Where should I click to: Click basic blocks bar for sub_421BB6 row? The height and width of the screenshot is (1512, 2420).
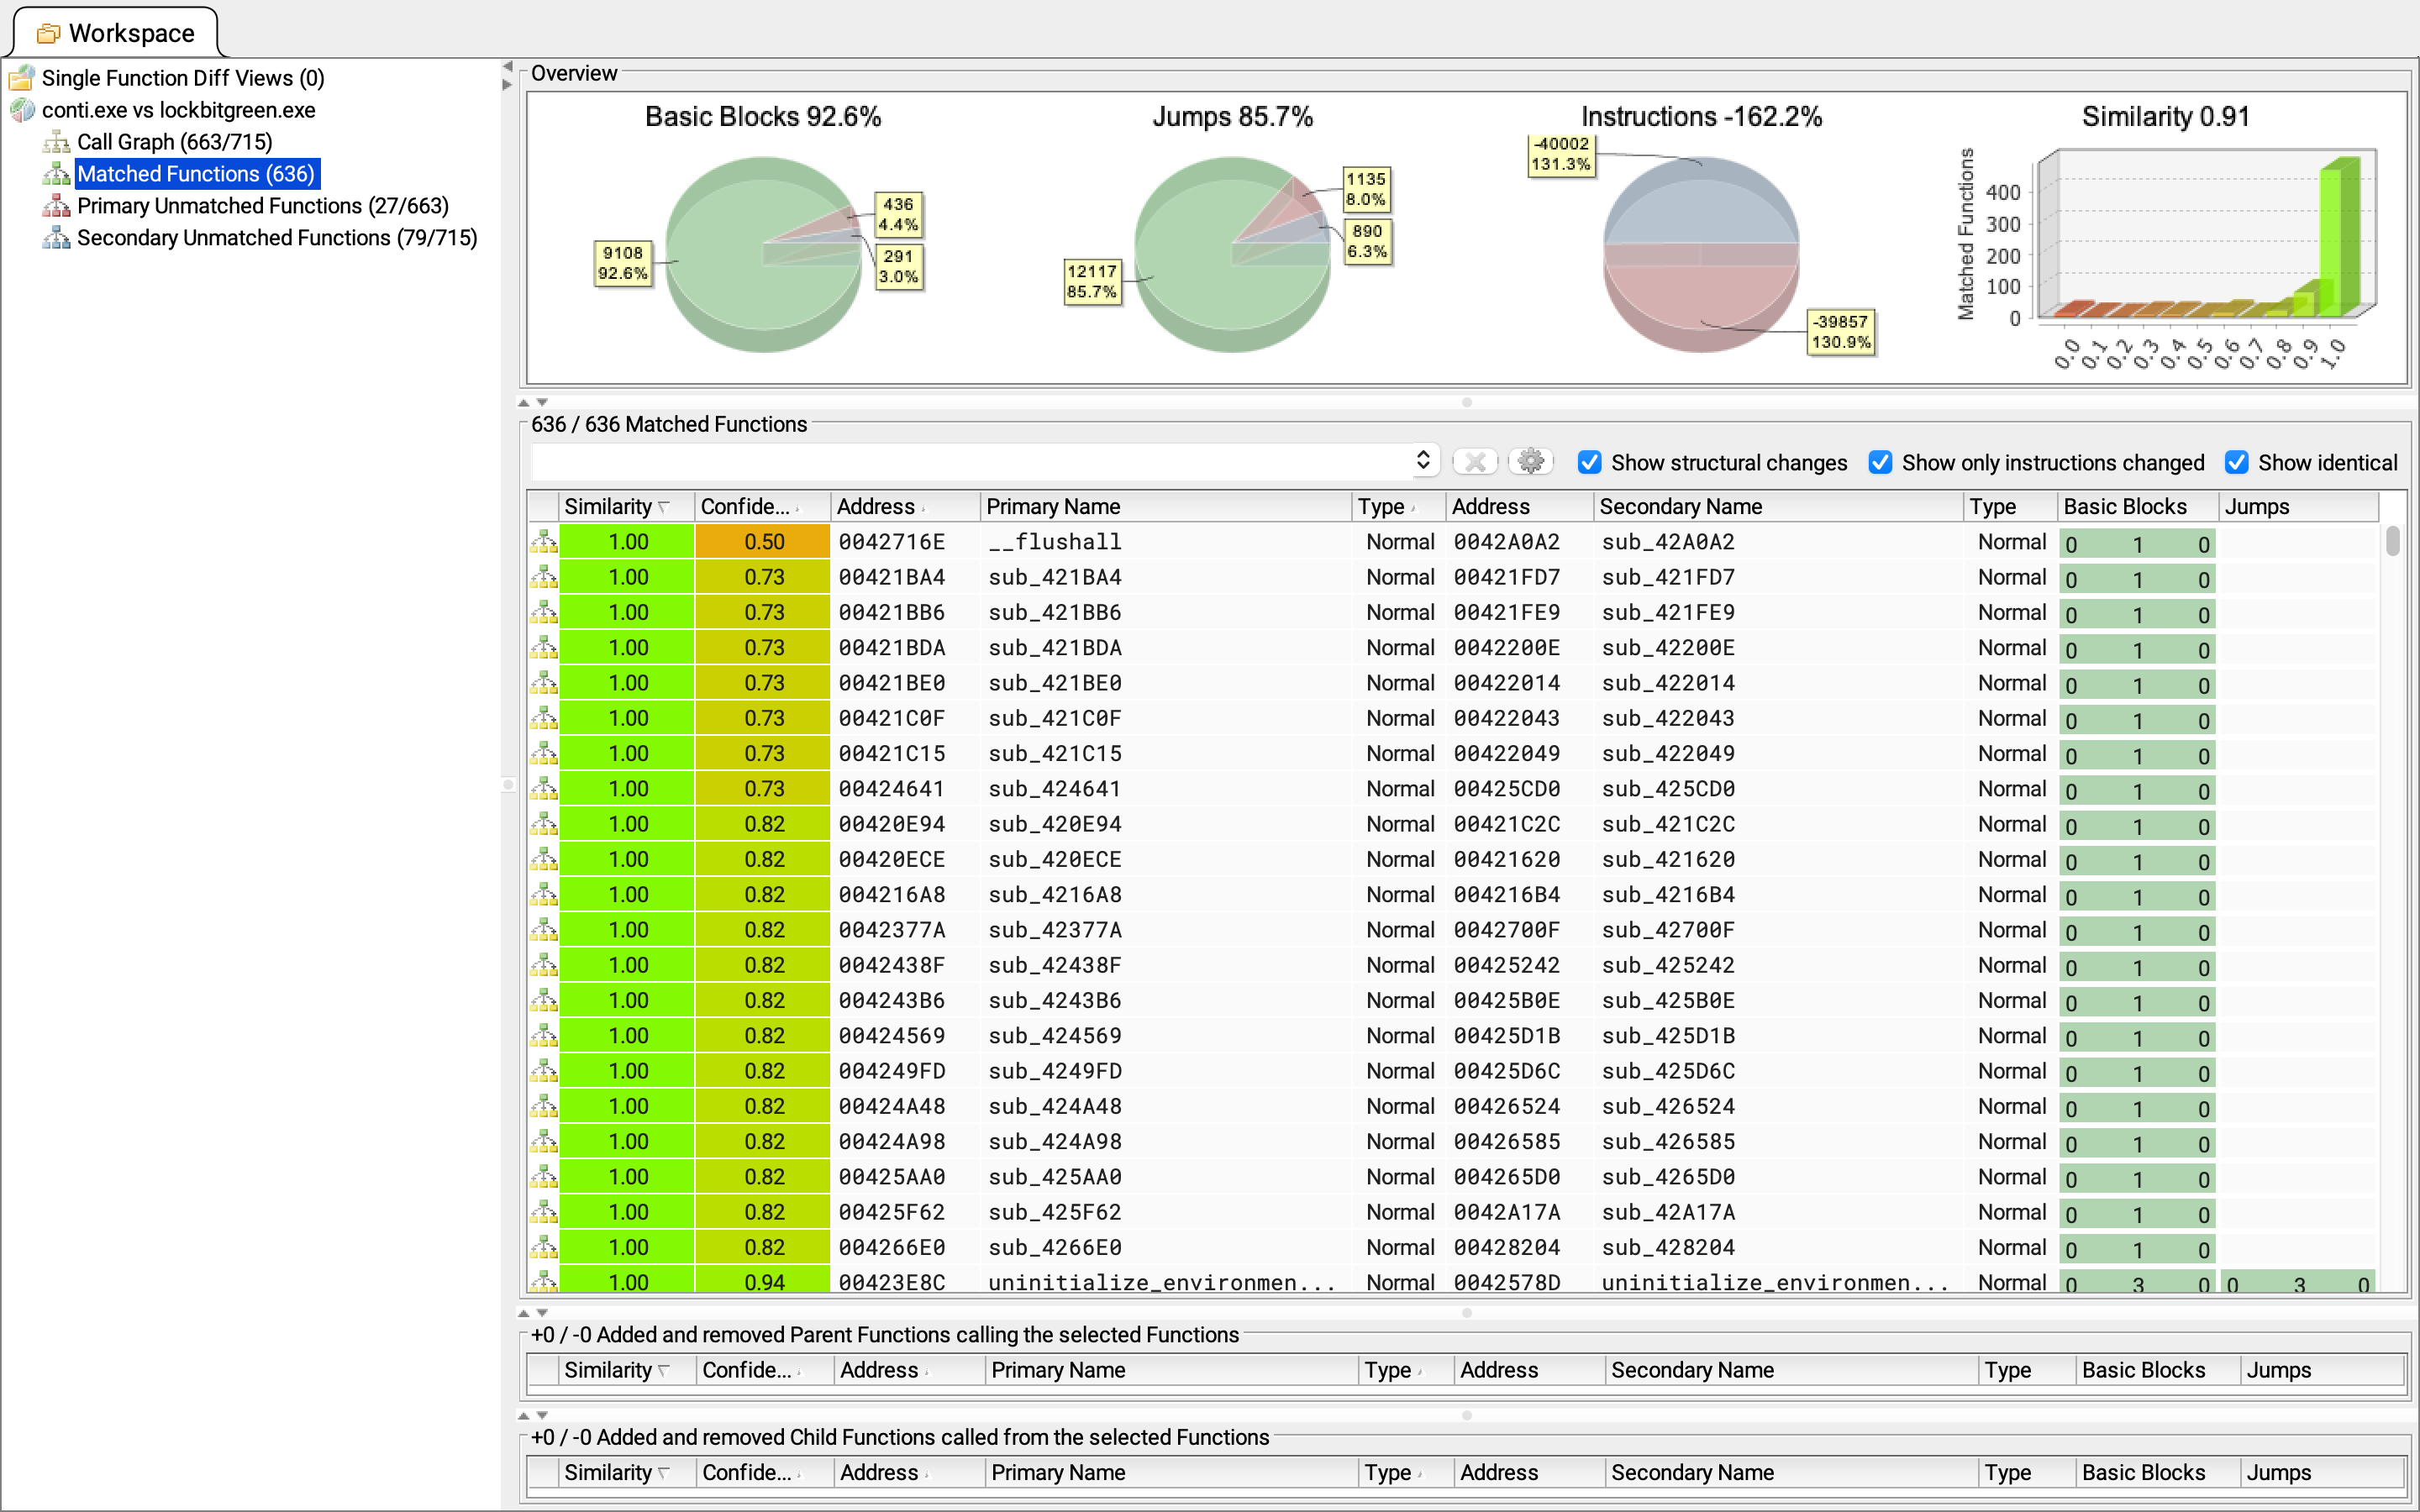2137,614
